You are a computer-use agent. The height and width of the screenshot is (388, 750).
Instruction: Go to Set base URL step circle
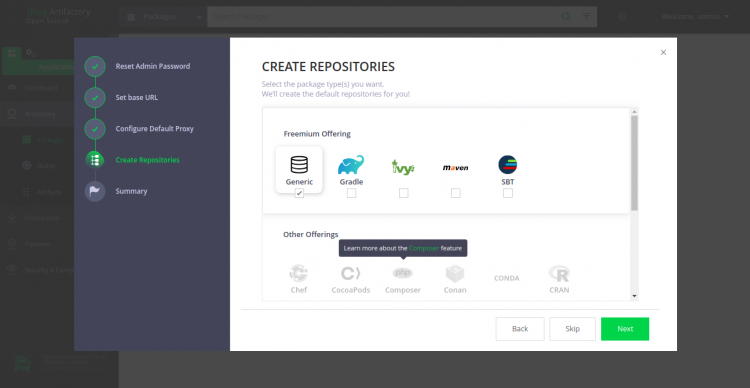click(95, 98)
